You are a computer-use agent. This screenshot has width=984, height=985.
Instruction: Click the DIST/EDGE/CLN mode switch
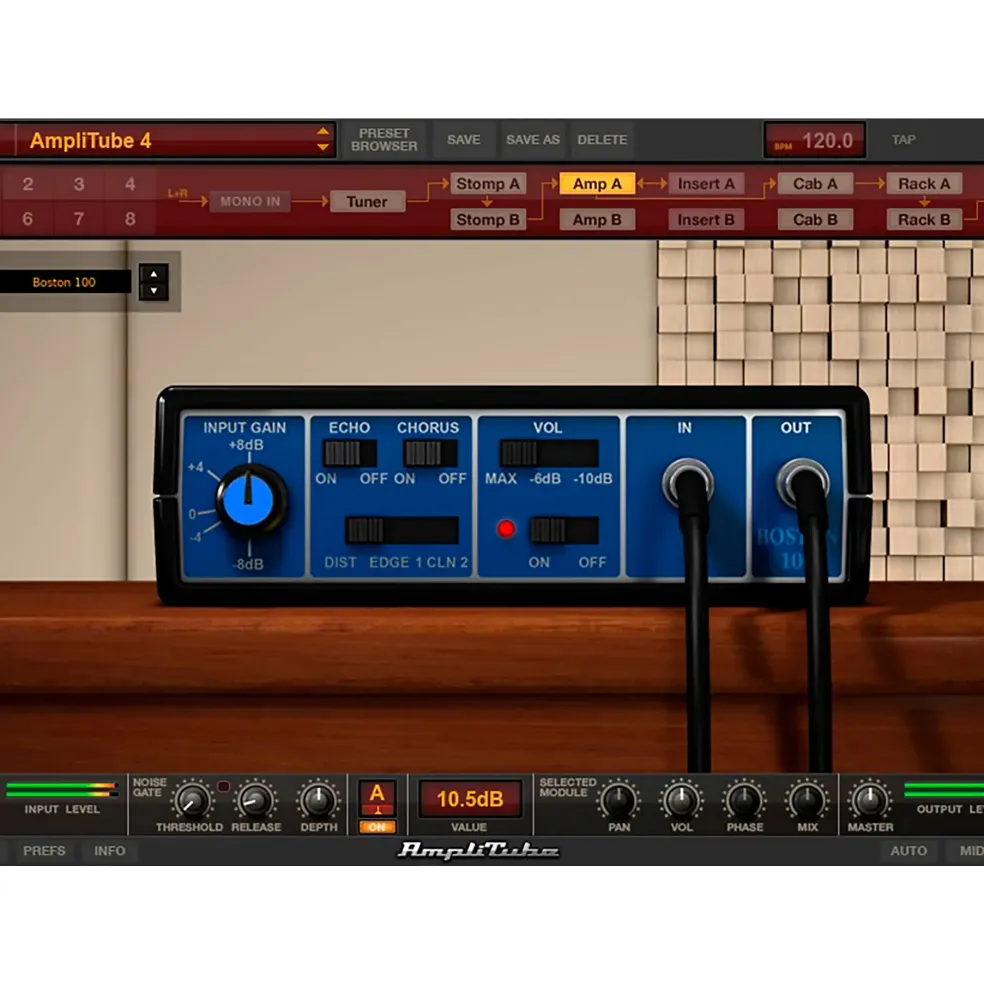402,531
